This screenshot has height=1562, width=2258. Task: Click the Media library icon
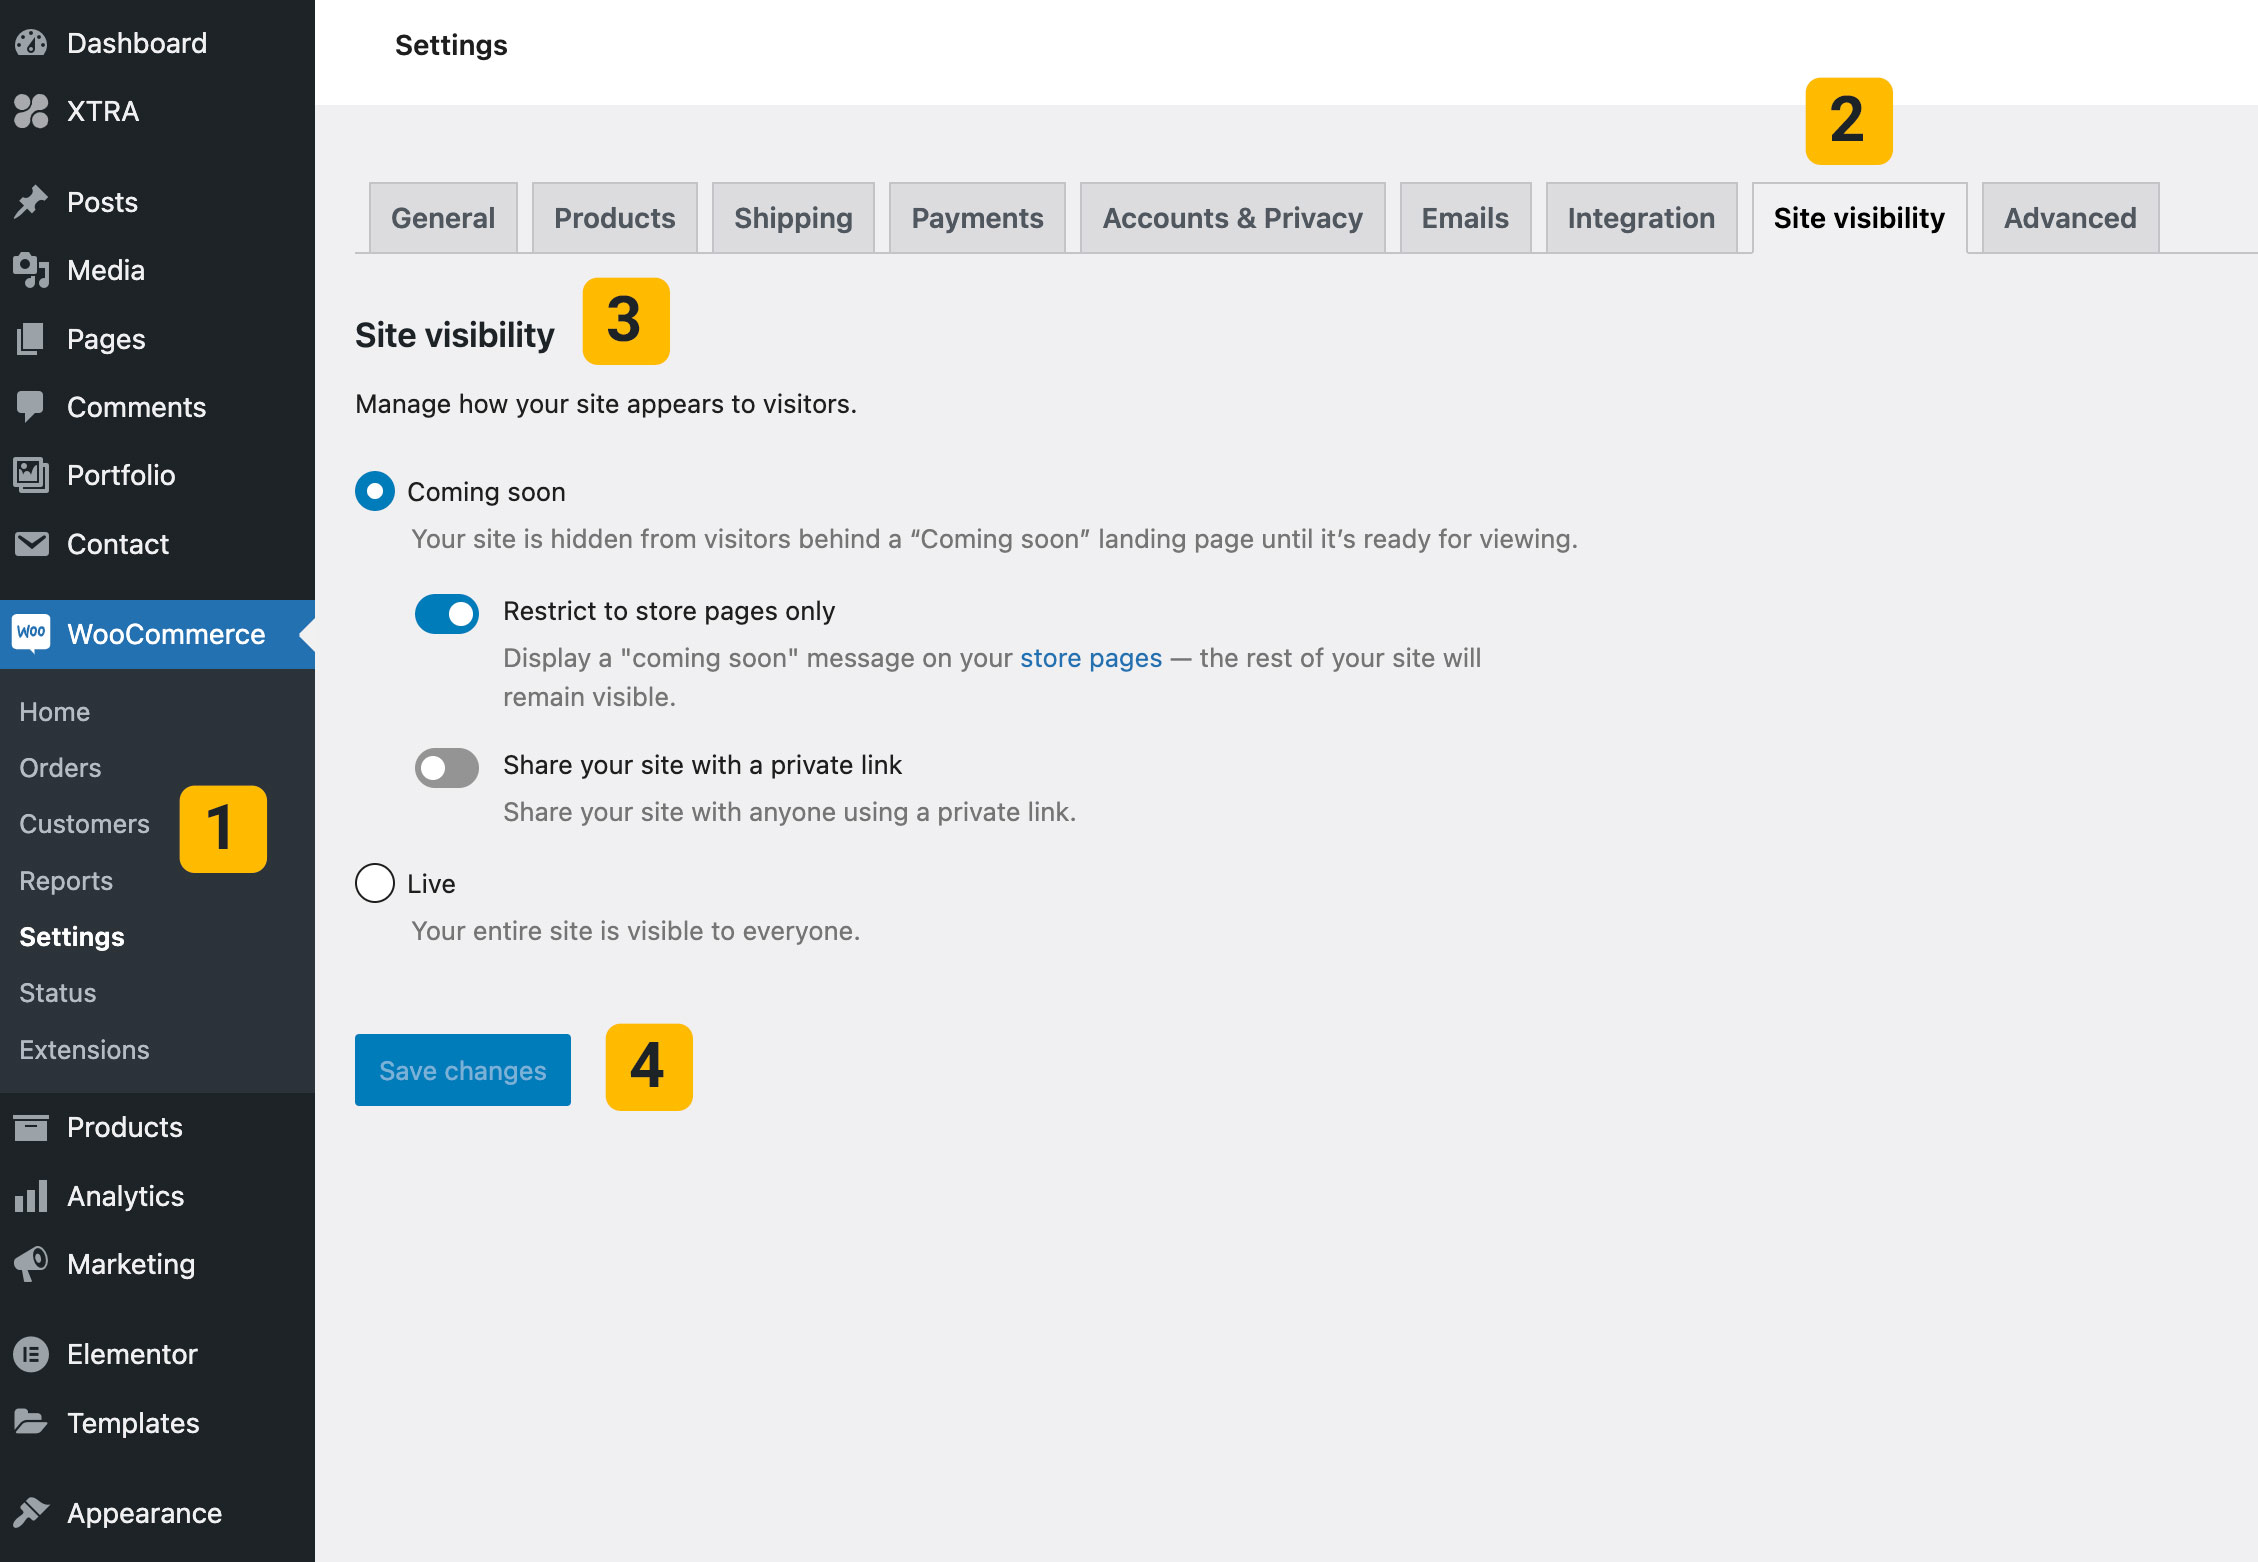pos(31,270)
